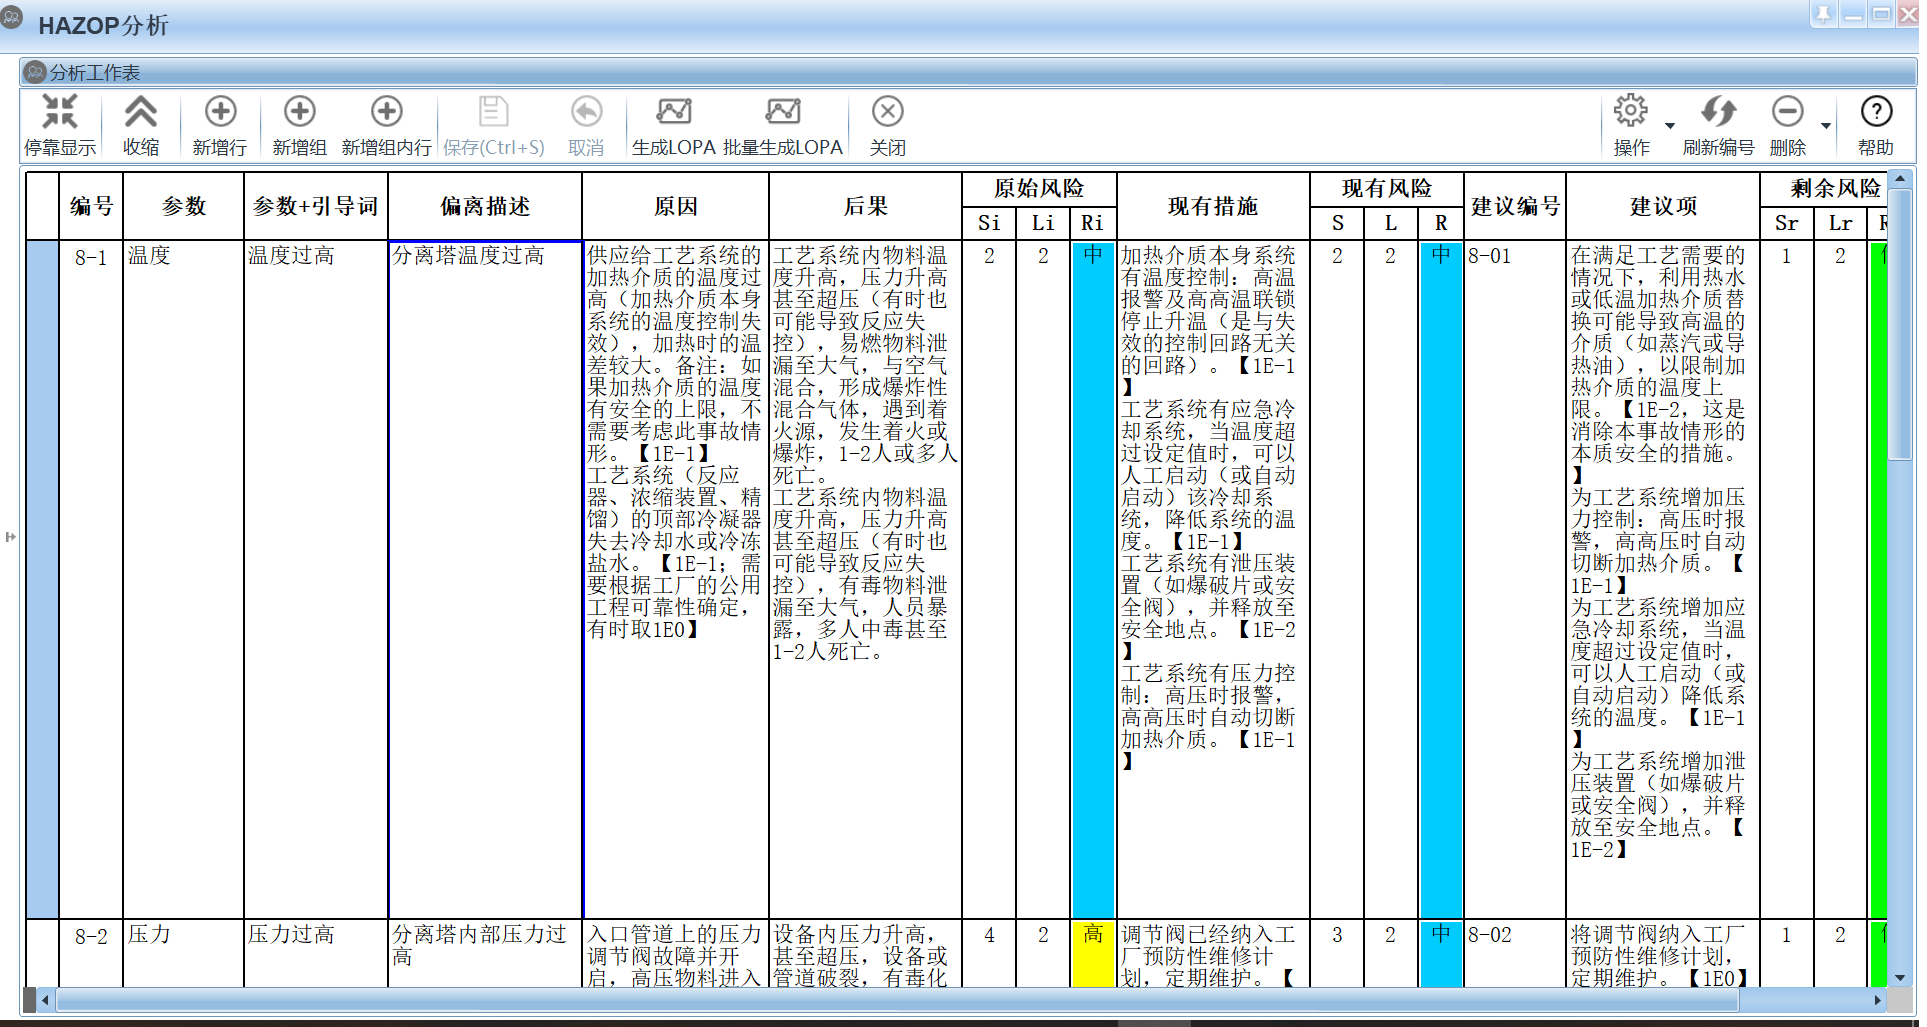Click the 参数+引导词 column header
The image size is (1927, 1027).
pos(315,206)
